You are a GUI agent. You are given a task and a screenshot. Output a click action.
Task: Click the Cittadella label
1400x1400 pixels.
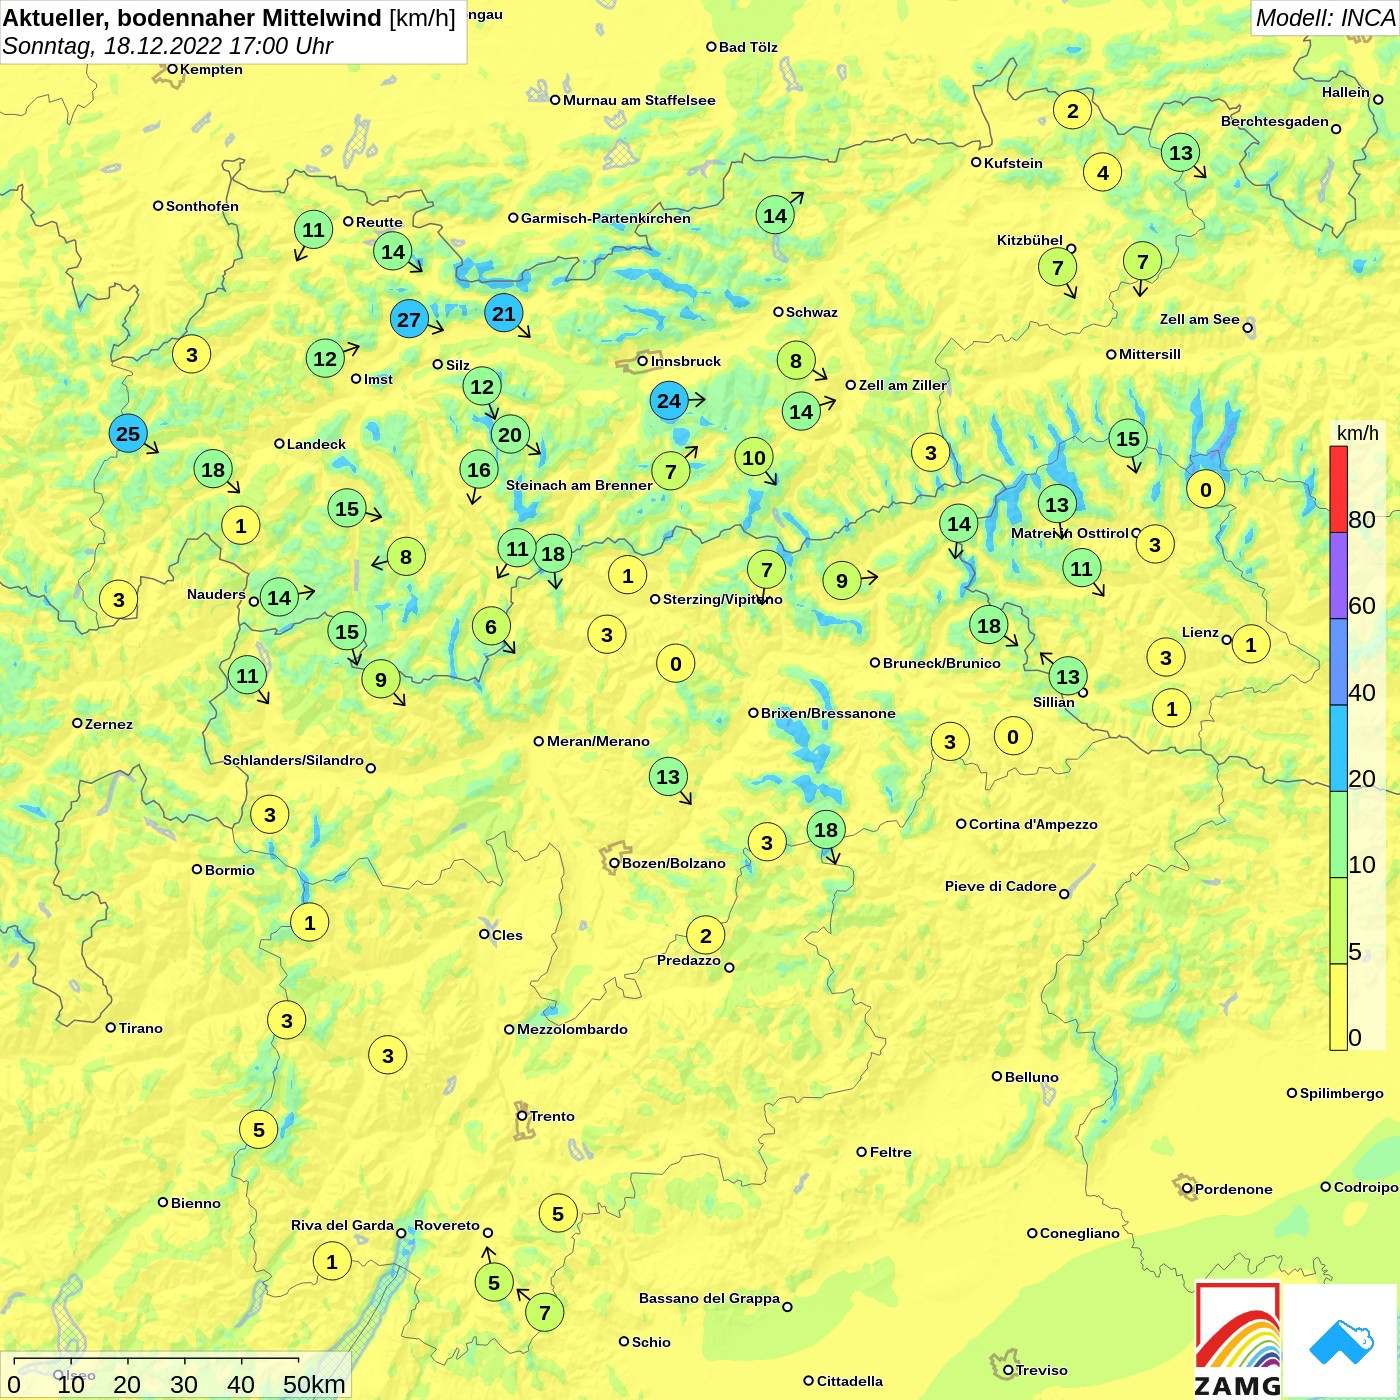850,1381
